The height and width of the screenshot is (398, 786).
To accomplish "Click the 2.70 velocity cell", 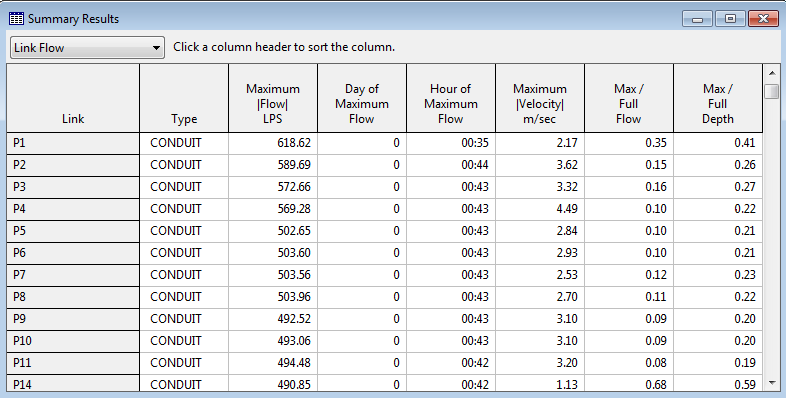I will pyautogui.click(x=540, y=298).
